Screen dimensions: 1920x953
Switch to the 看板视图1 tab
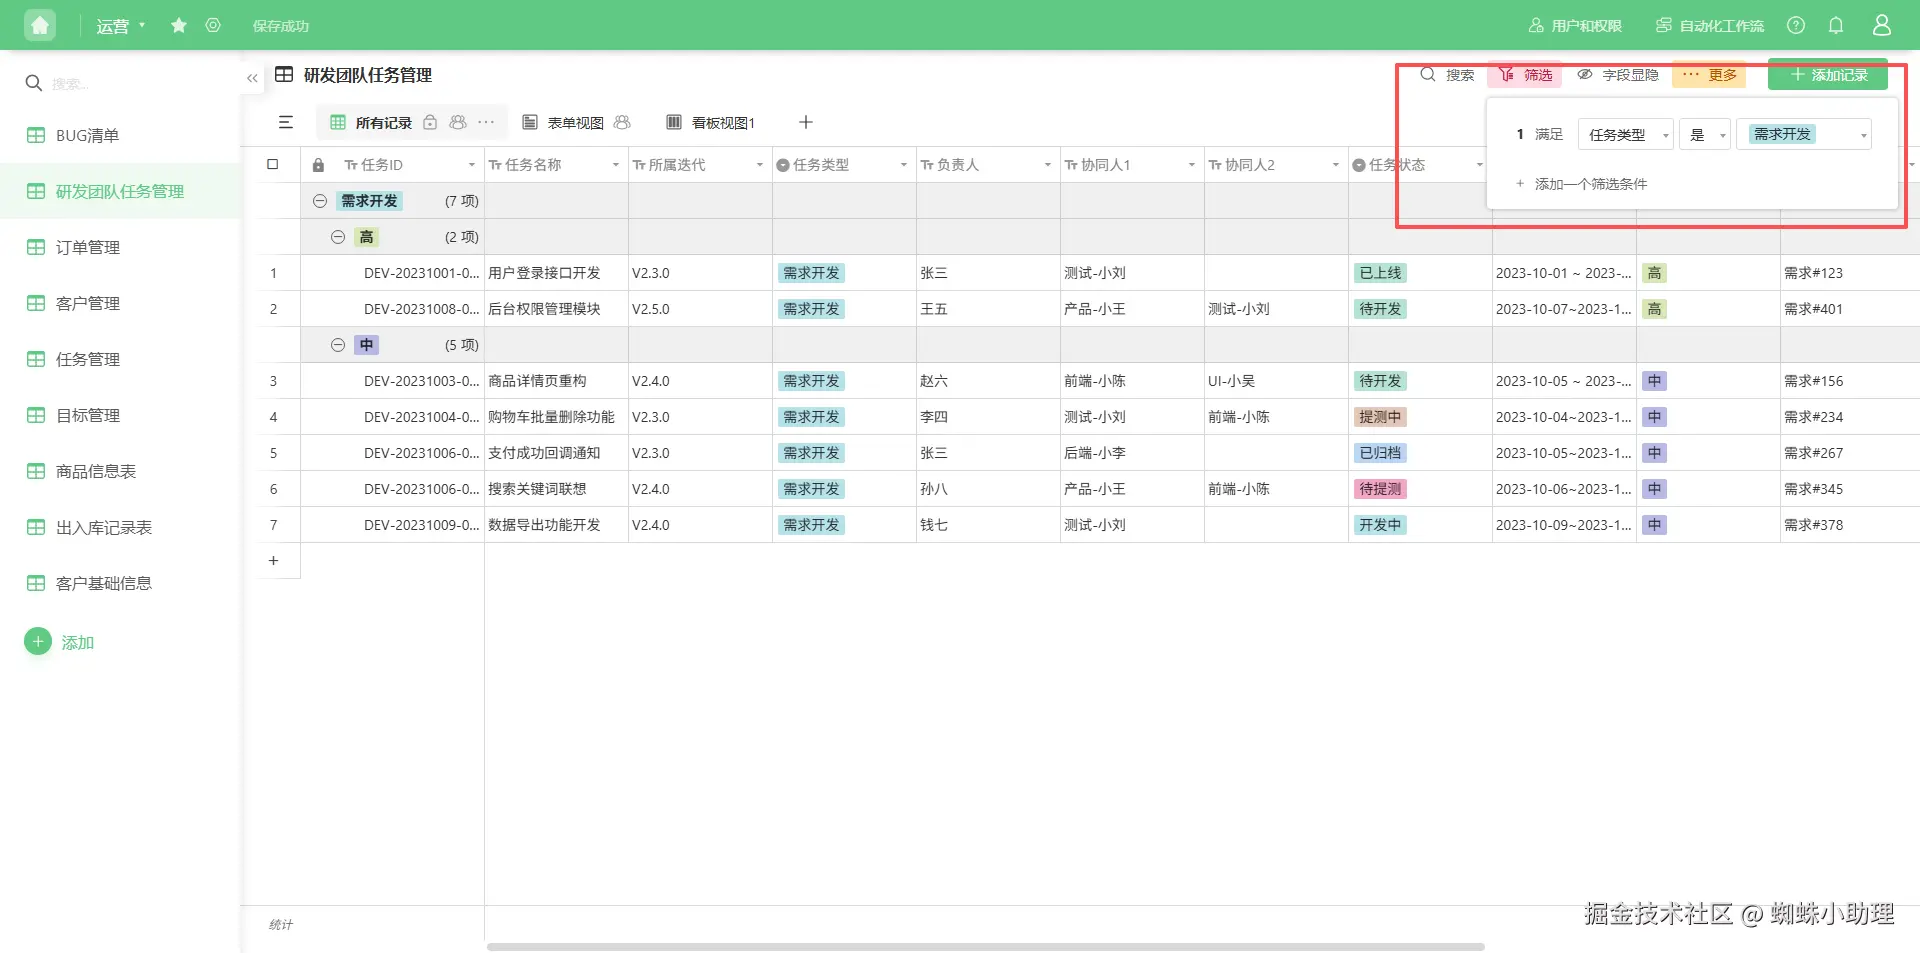click(711, 122)
